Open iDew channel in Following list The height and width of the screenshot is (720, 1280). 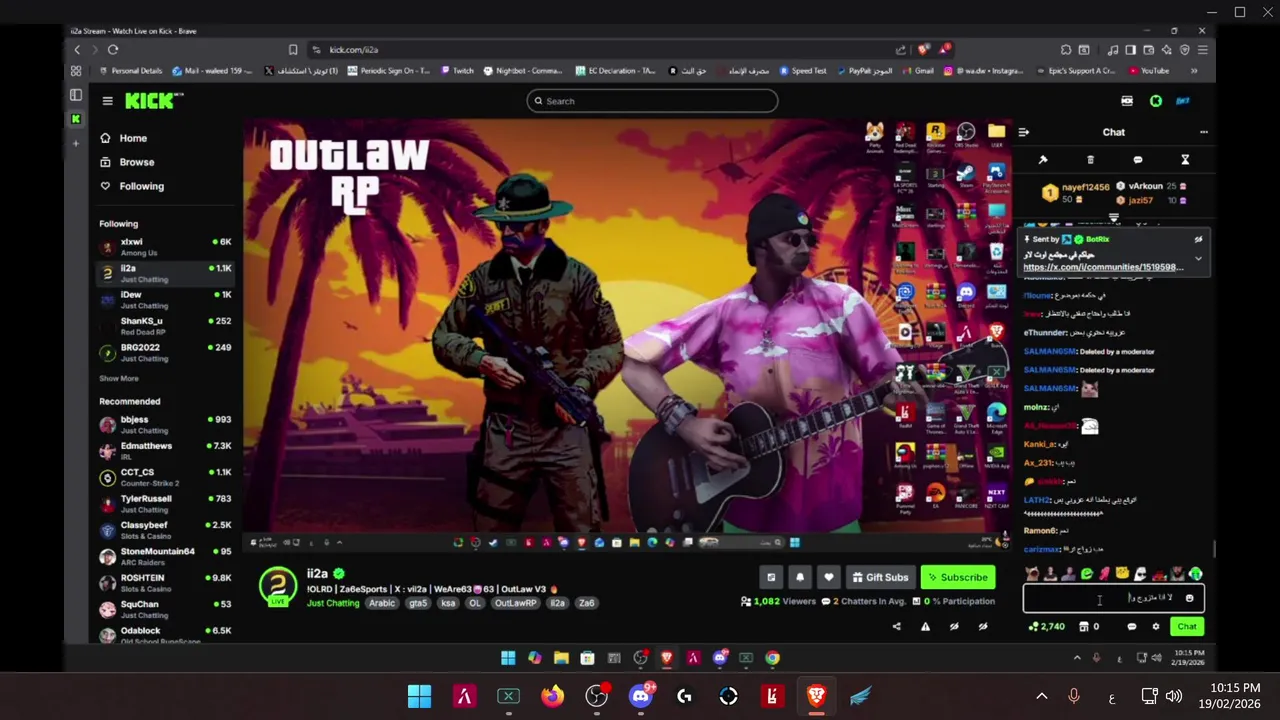pyautogui.click(x=166, y=300)
